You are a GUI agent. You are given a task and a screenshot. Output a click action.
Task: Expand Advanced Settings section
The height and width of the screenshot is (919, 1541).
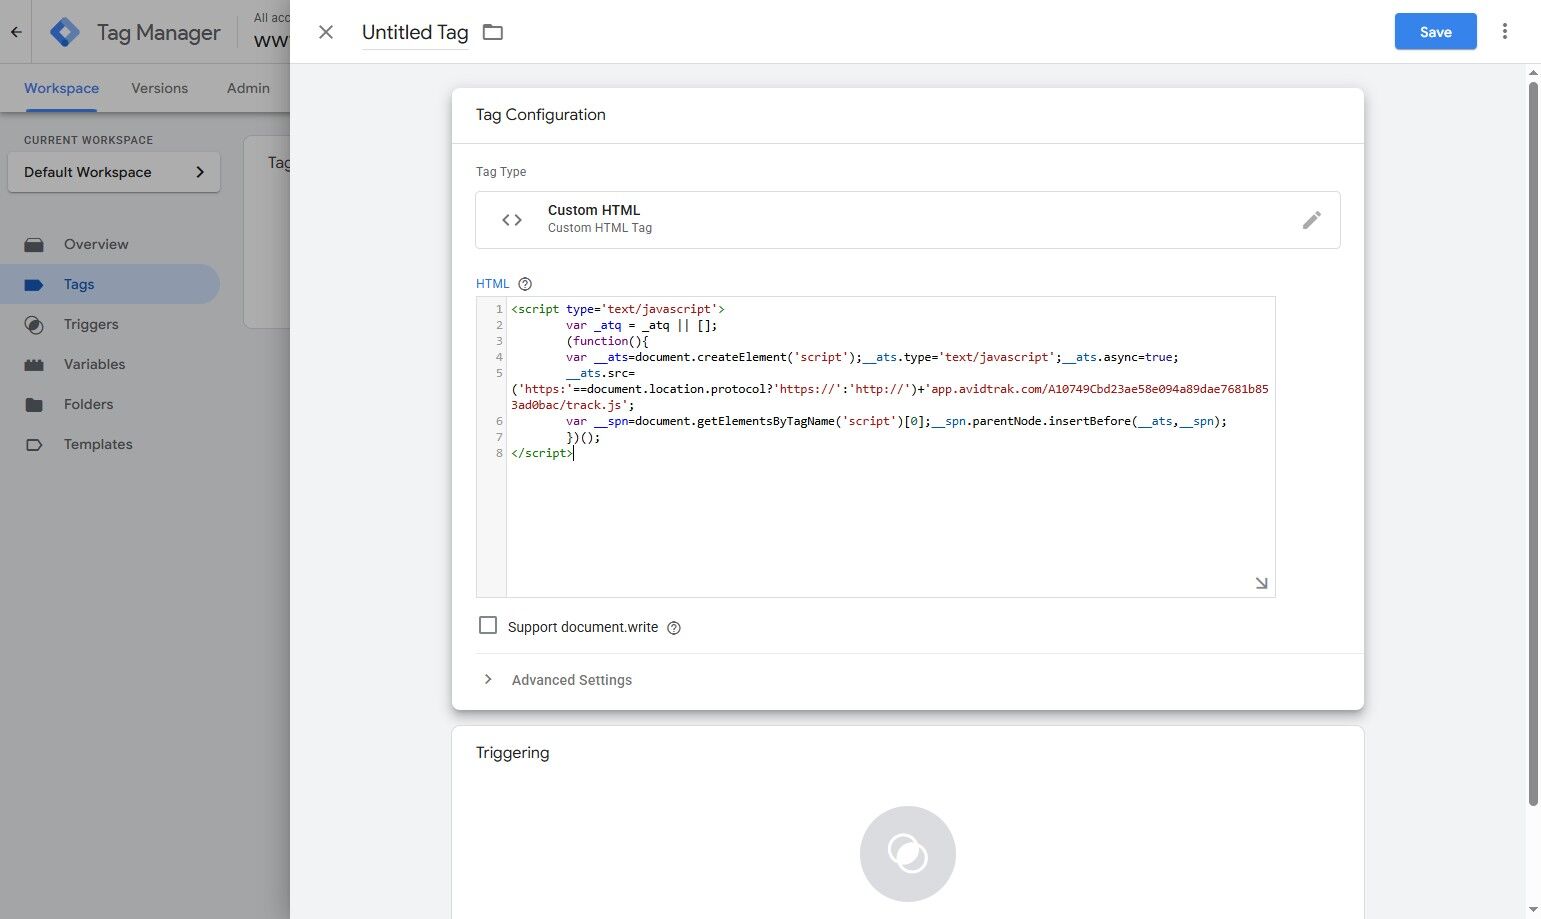coord(571,680)
